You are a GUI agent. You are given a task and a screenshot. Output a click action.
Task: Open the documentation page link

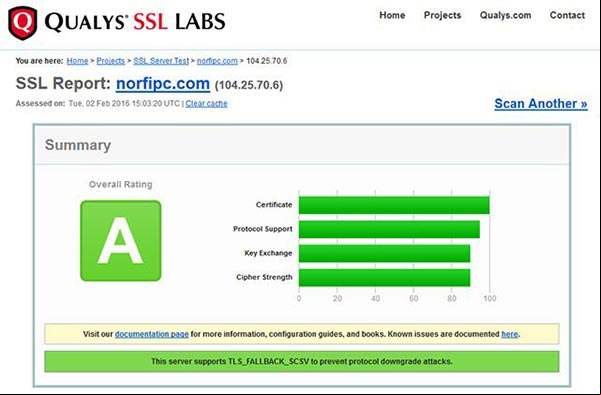152,334
